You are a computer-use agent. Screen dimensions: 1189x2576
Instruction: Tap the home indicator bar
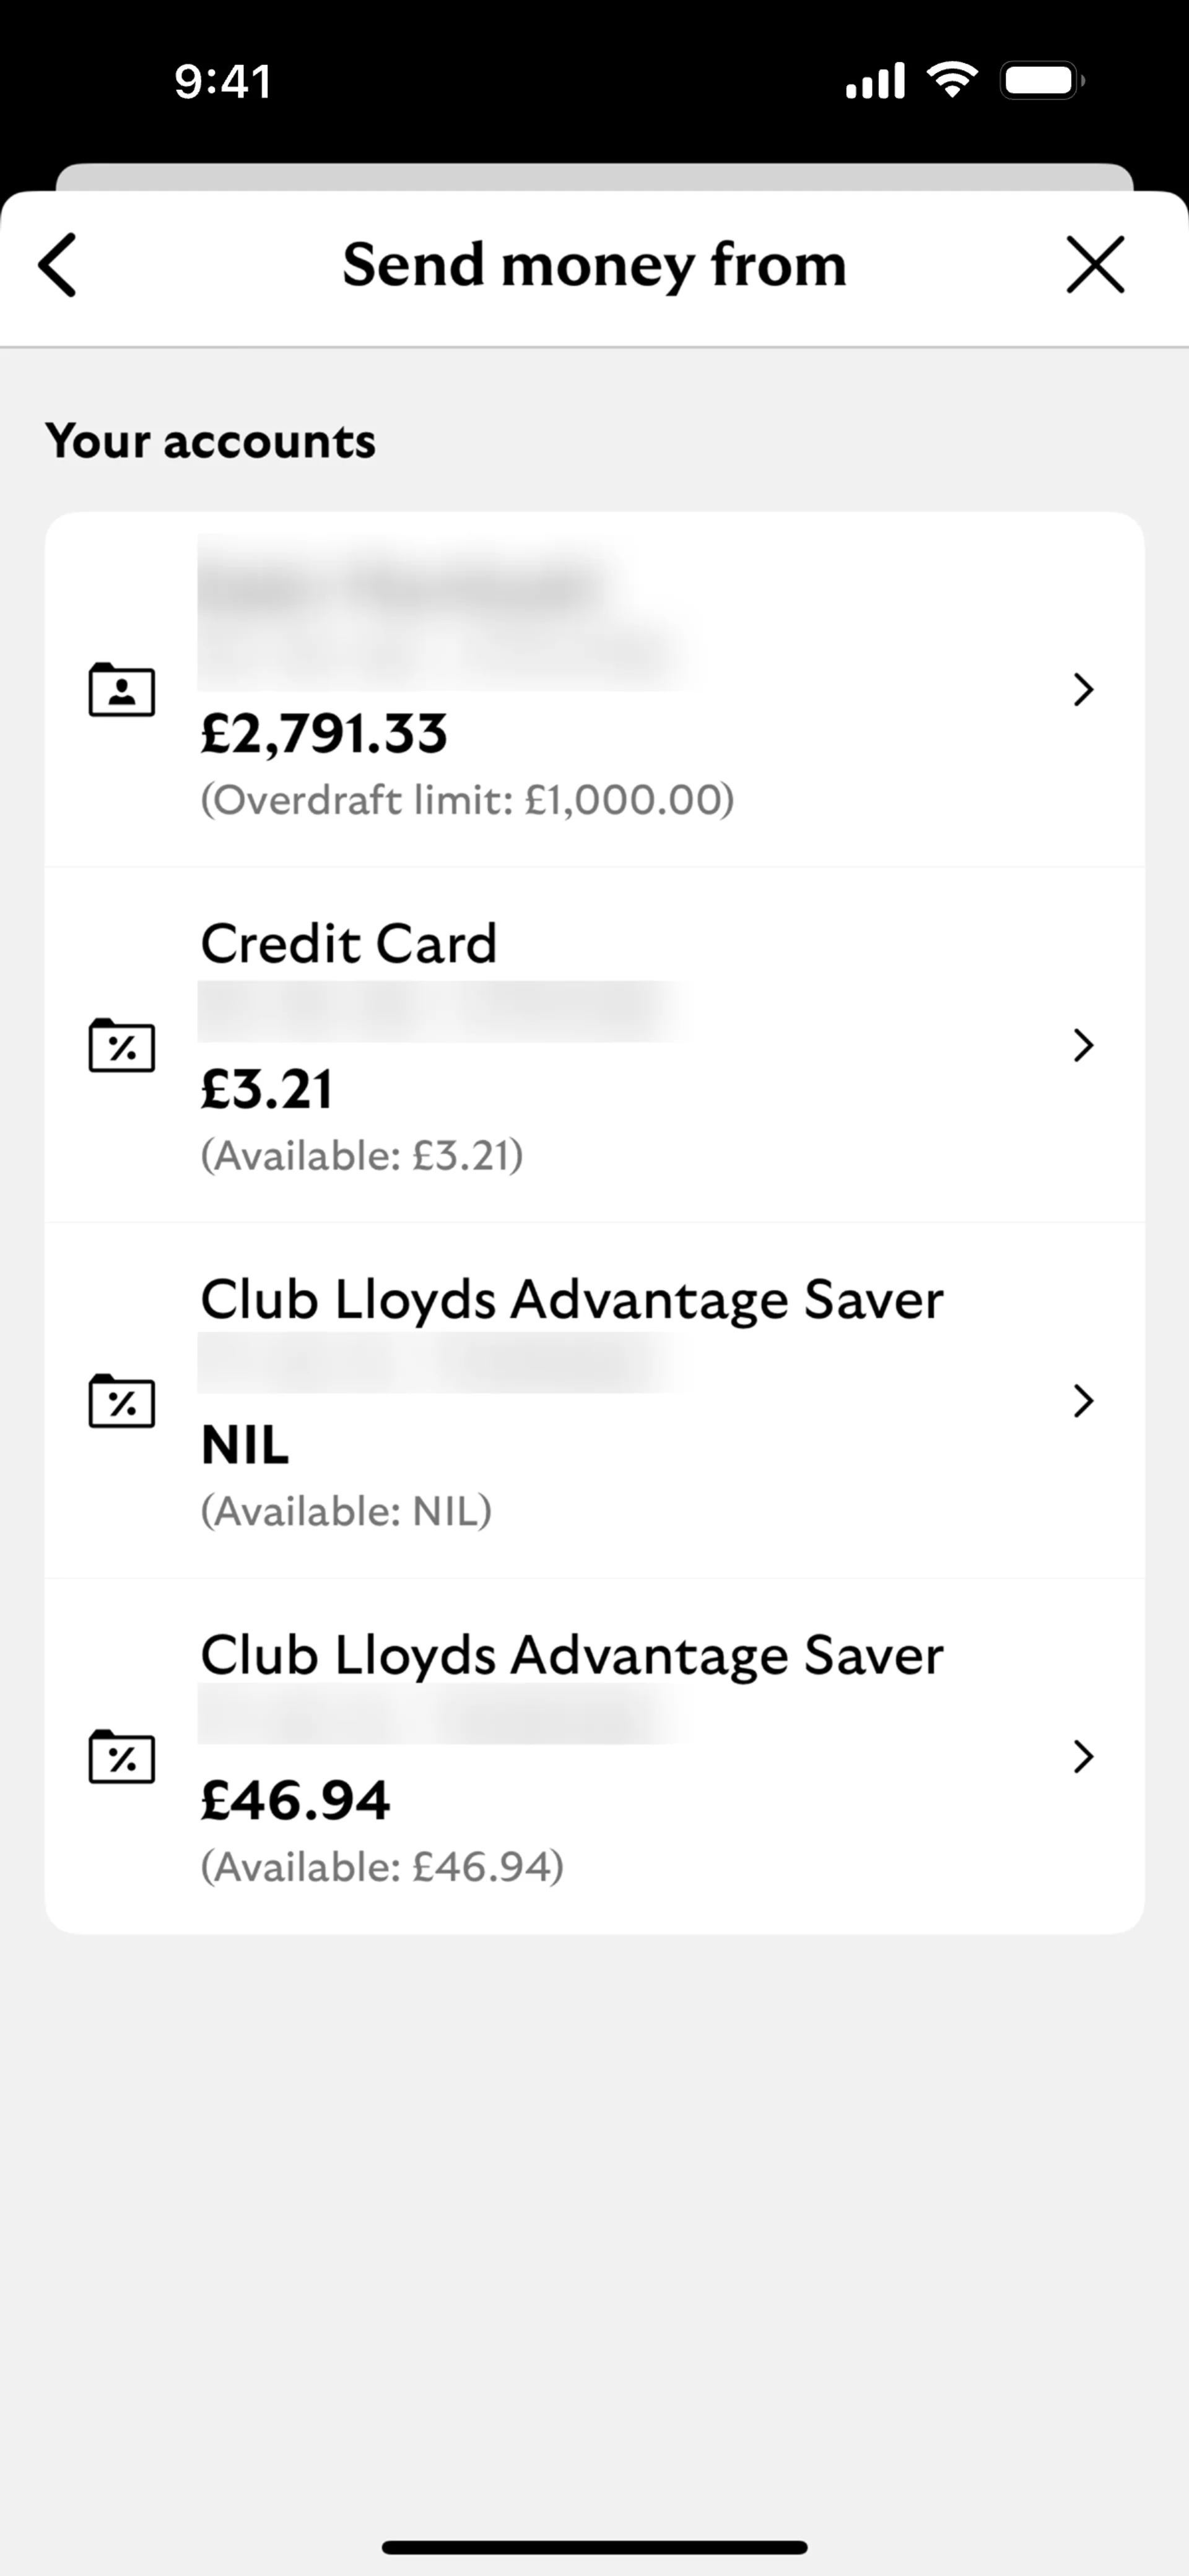pyautogui.click(x=594, y=2547)
